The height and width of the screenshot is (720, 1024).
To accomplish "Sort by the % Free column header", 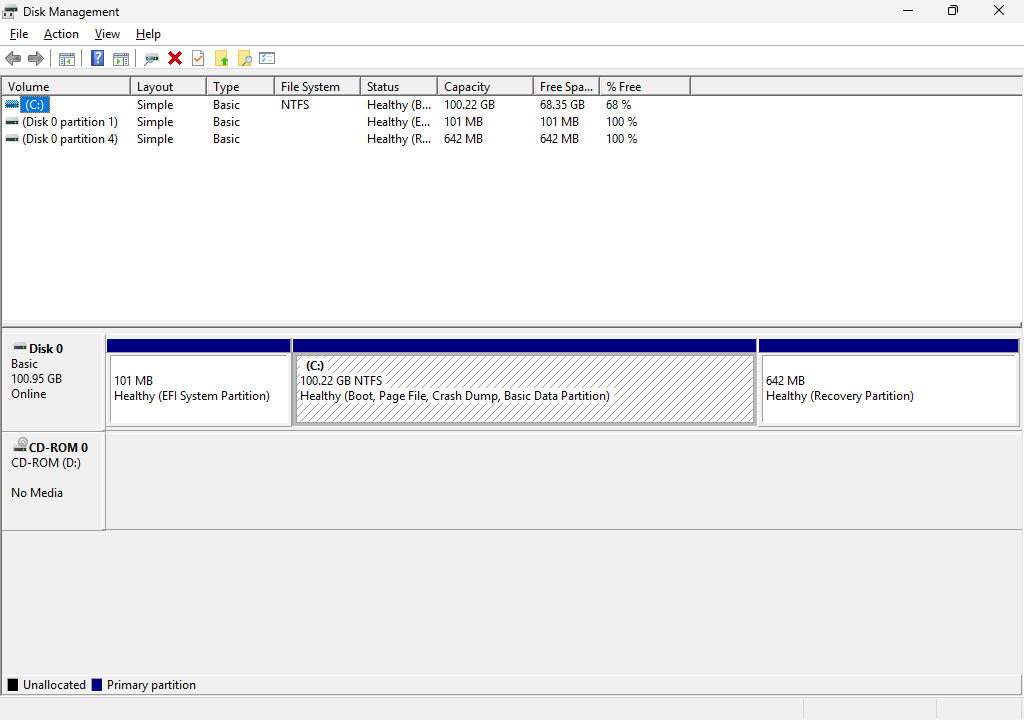I will click(645, 86).
